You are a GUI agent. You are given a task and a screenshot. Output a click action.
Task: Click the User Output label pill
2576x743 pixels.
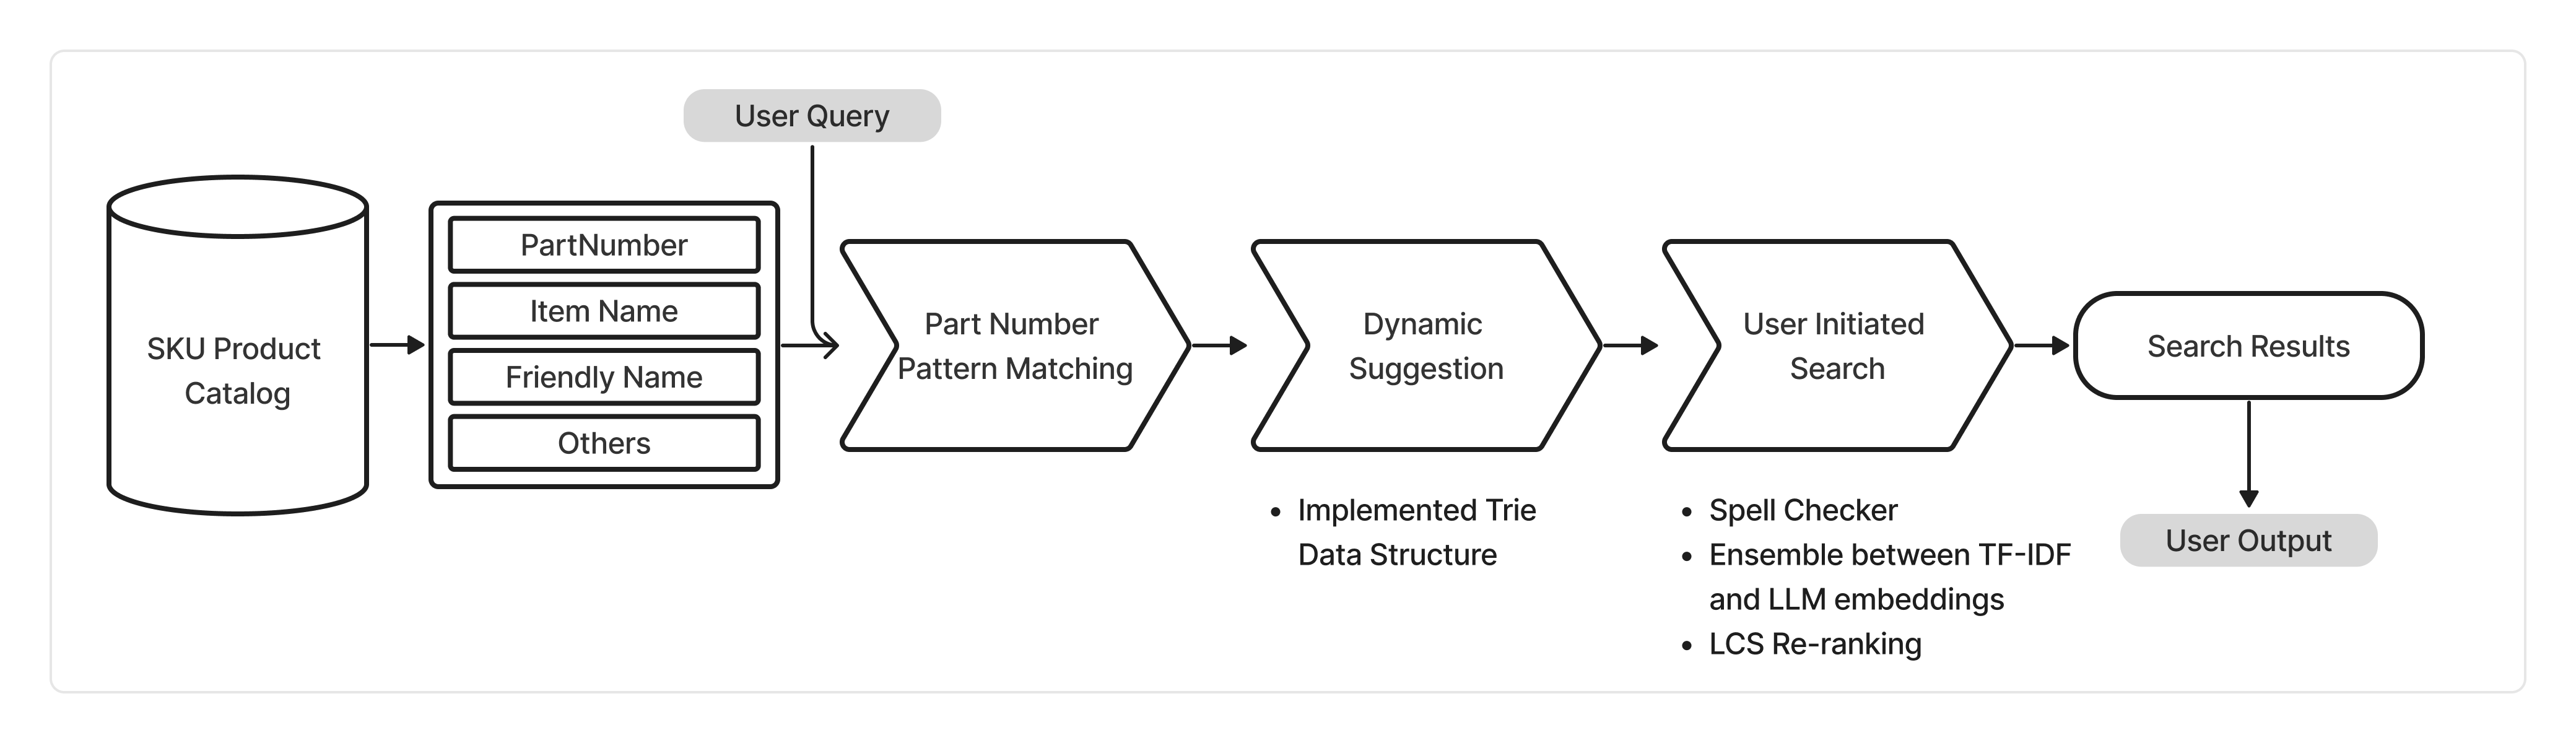(2248, 541)
